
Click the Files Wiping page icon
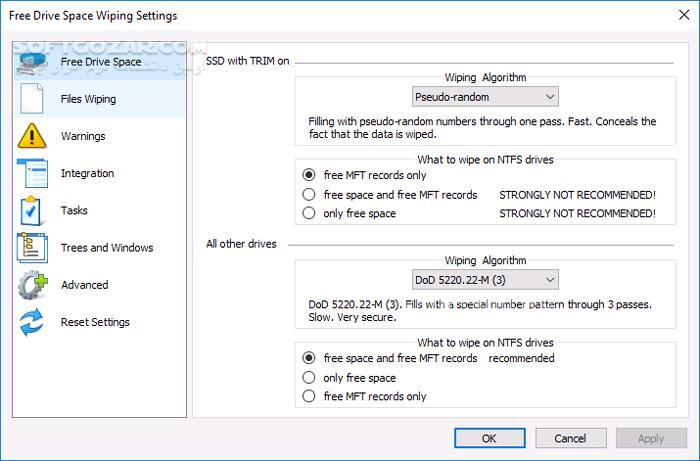32,99
